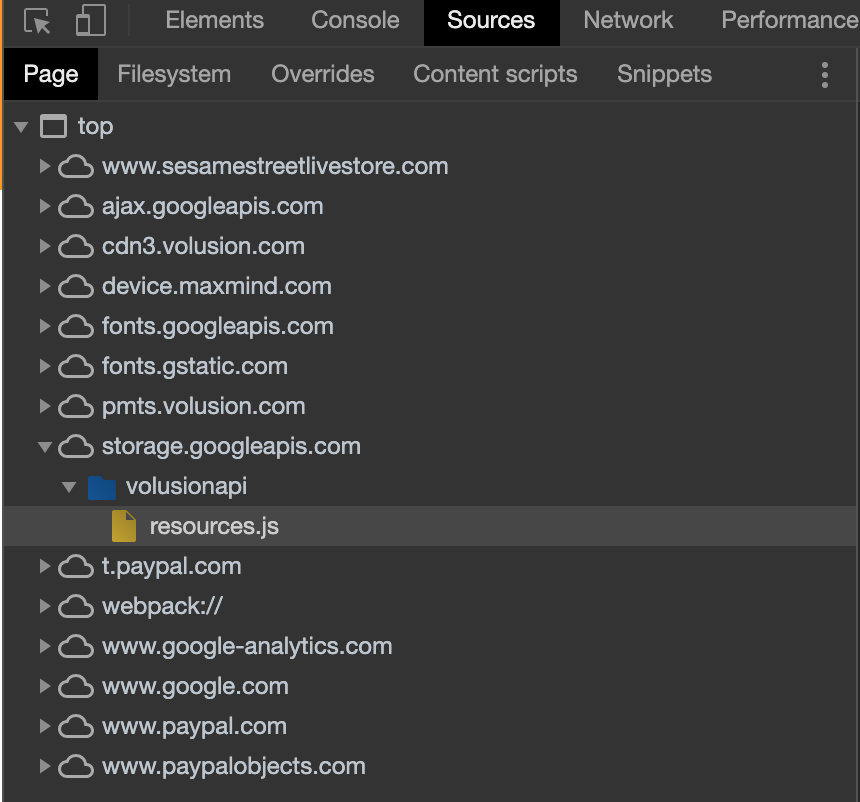Click the blue volusionapi folder icon
The width and height of the screenshot is (860, 802).
click(101, 487)
